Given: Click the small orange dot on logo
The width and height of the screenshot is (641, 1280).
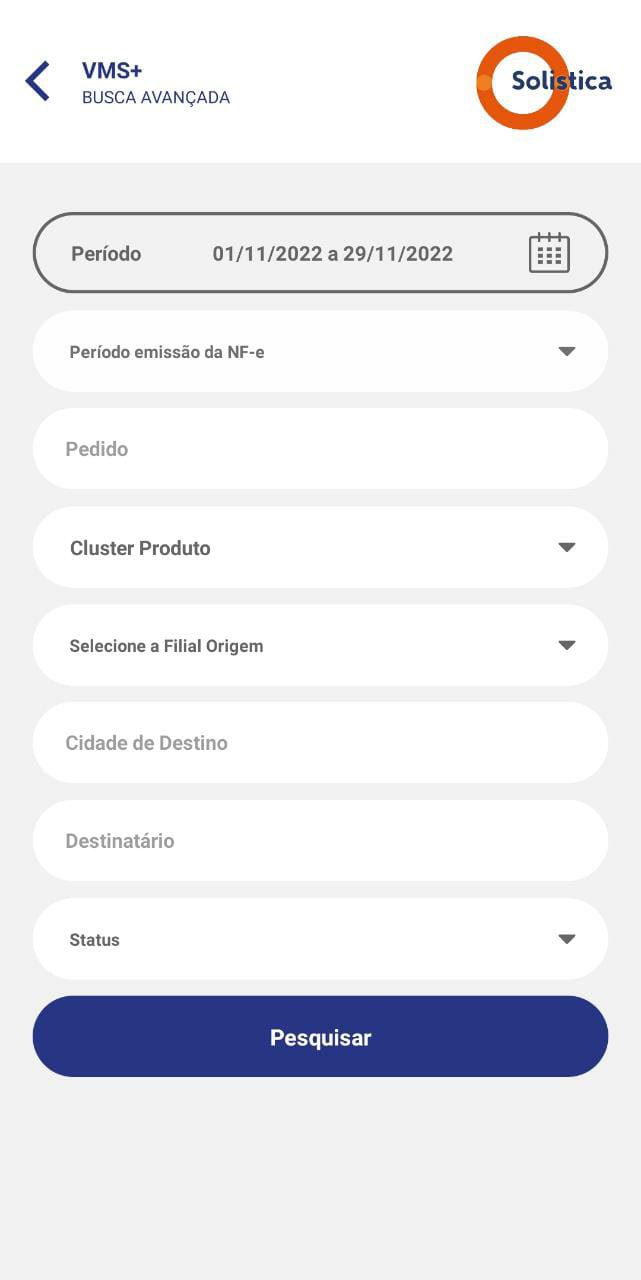Looking at the screenshot, I should click(x=484, y=83).
